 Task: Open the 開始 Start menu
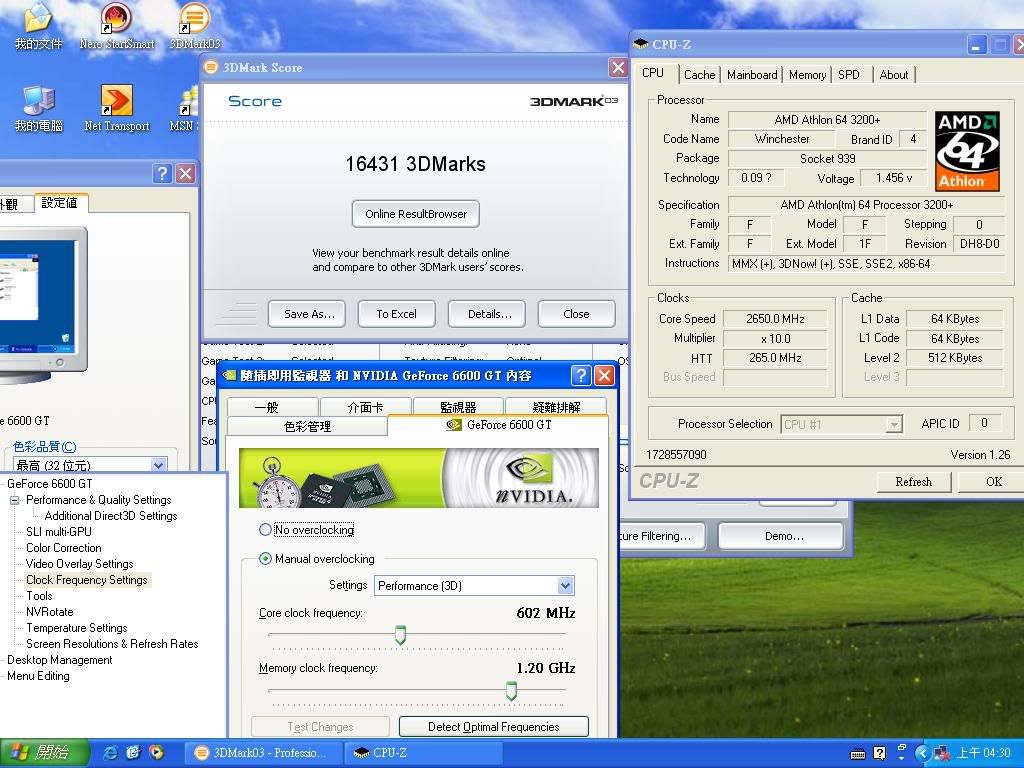(44, 753)
